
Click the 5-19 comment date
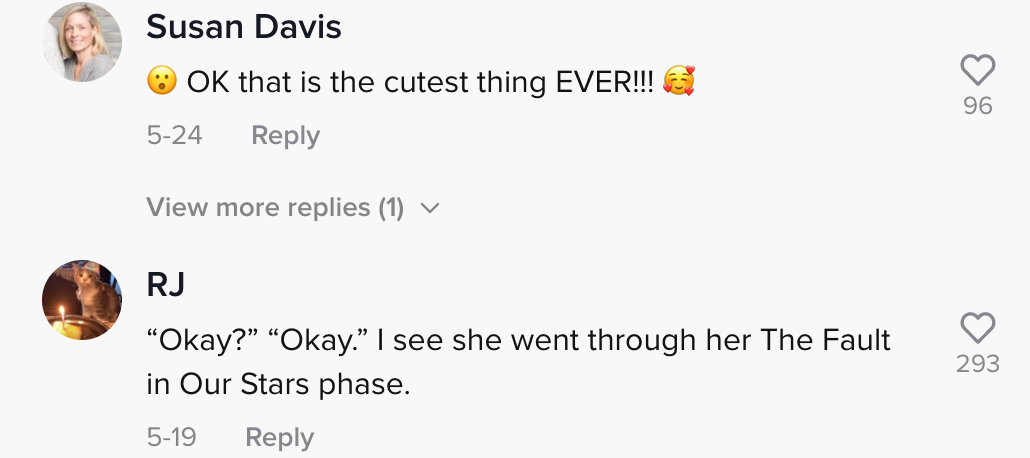pos(171,437)
